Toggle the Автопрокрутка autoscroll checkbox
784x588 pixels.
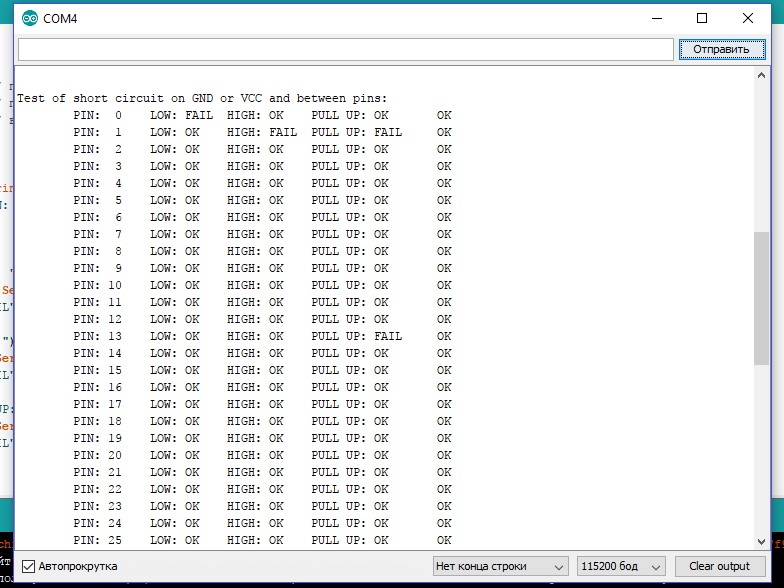point(29,566)
